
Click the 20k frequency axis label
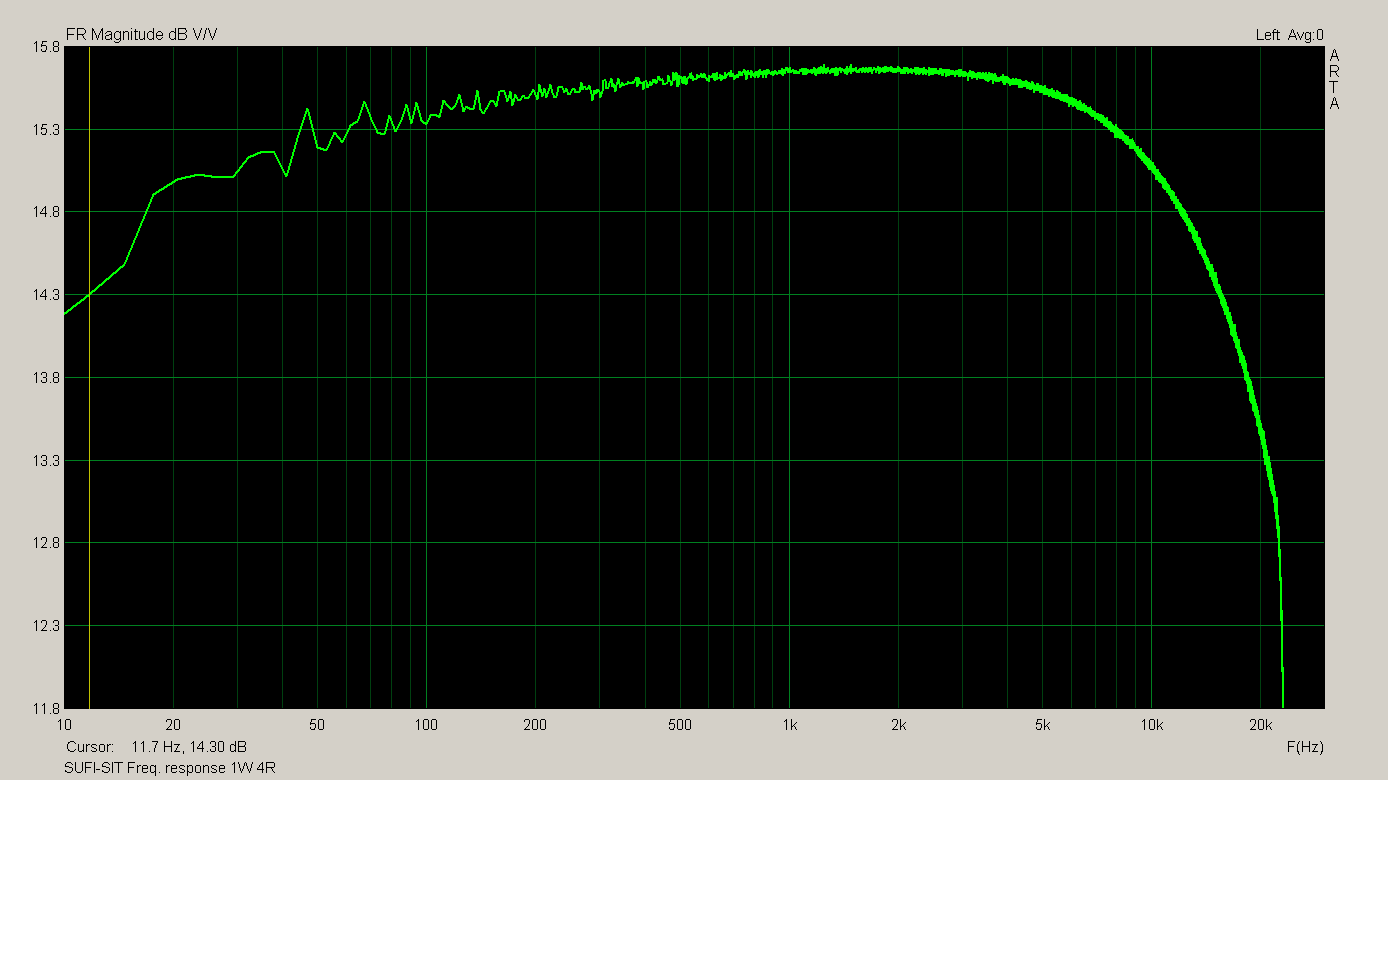1261,725
